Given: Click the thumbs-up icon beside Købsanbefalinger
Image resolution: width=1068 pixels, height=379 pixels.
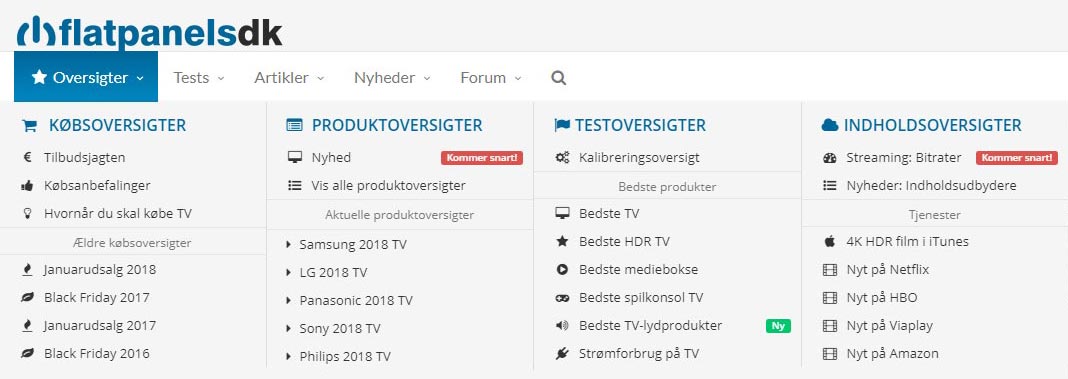Looking at the screenshot, I should [28, 185].
